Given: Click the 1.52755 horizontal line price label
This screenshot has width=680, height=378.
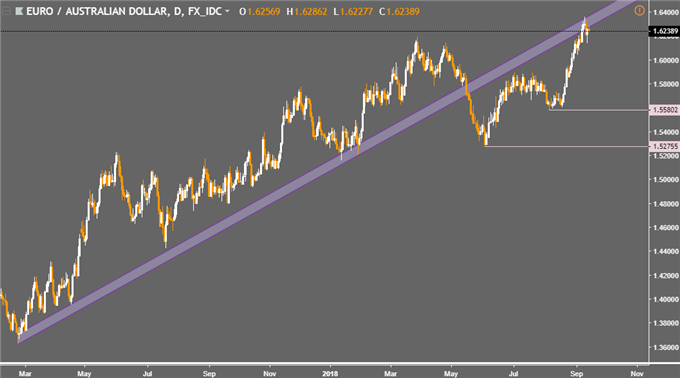Looking at the screenshot, I should 665,147.
